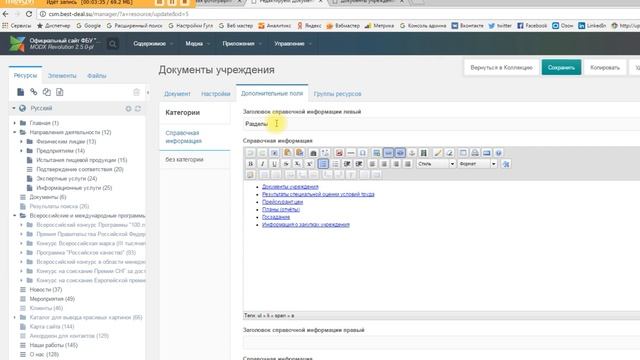
Task: Collapse Всероссийские и международные программы node
Action: 15,216
